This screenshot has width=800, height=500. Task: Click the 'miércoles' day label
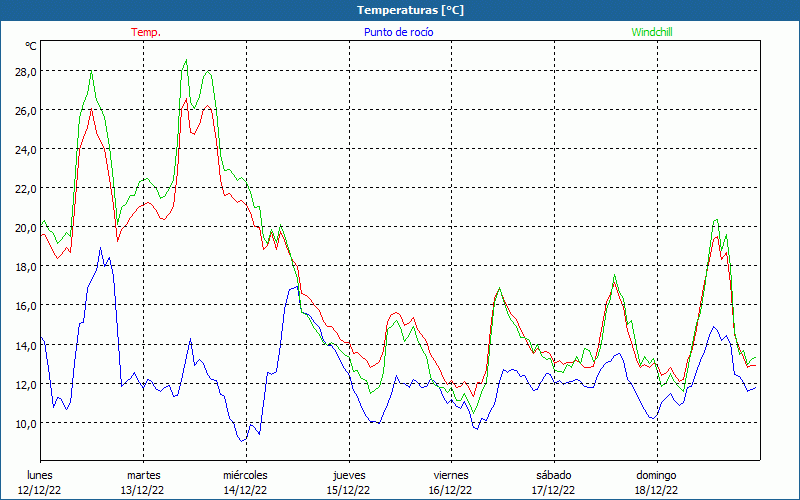(x=245, y=475)
